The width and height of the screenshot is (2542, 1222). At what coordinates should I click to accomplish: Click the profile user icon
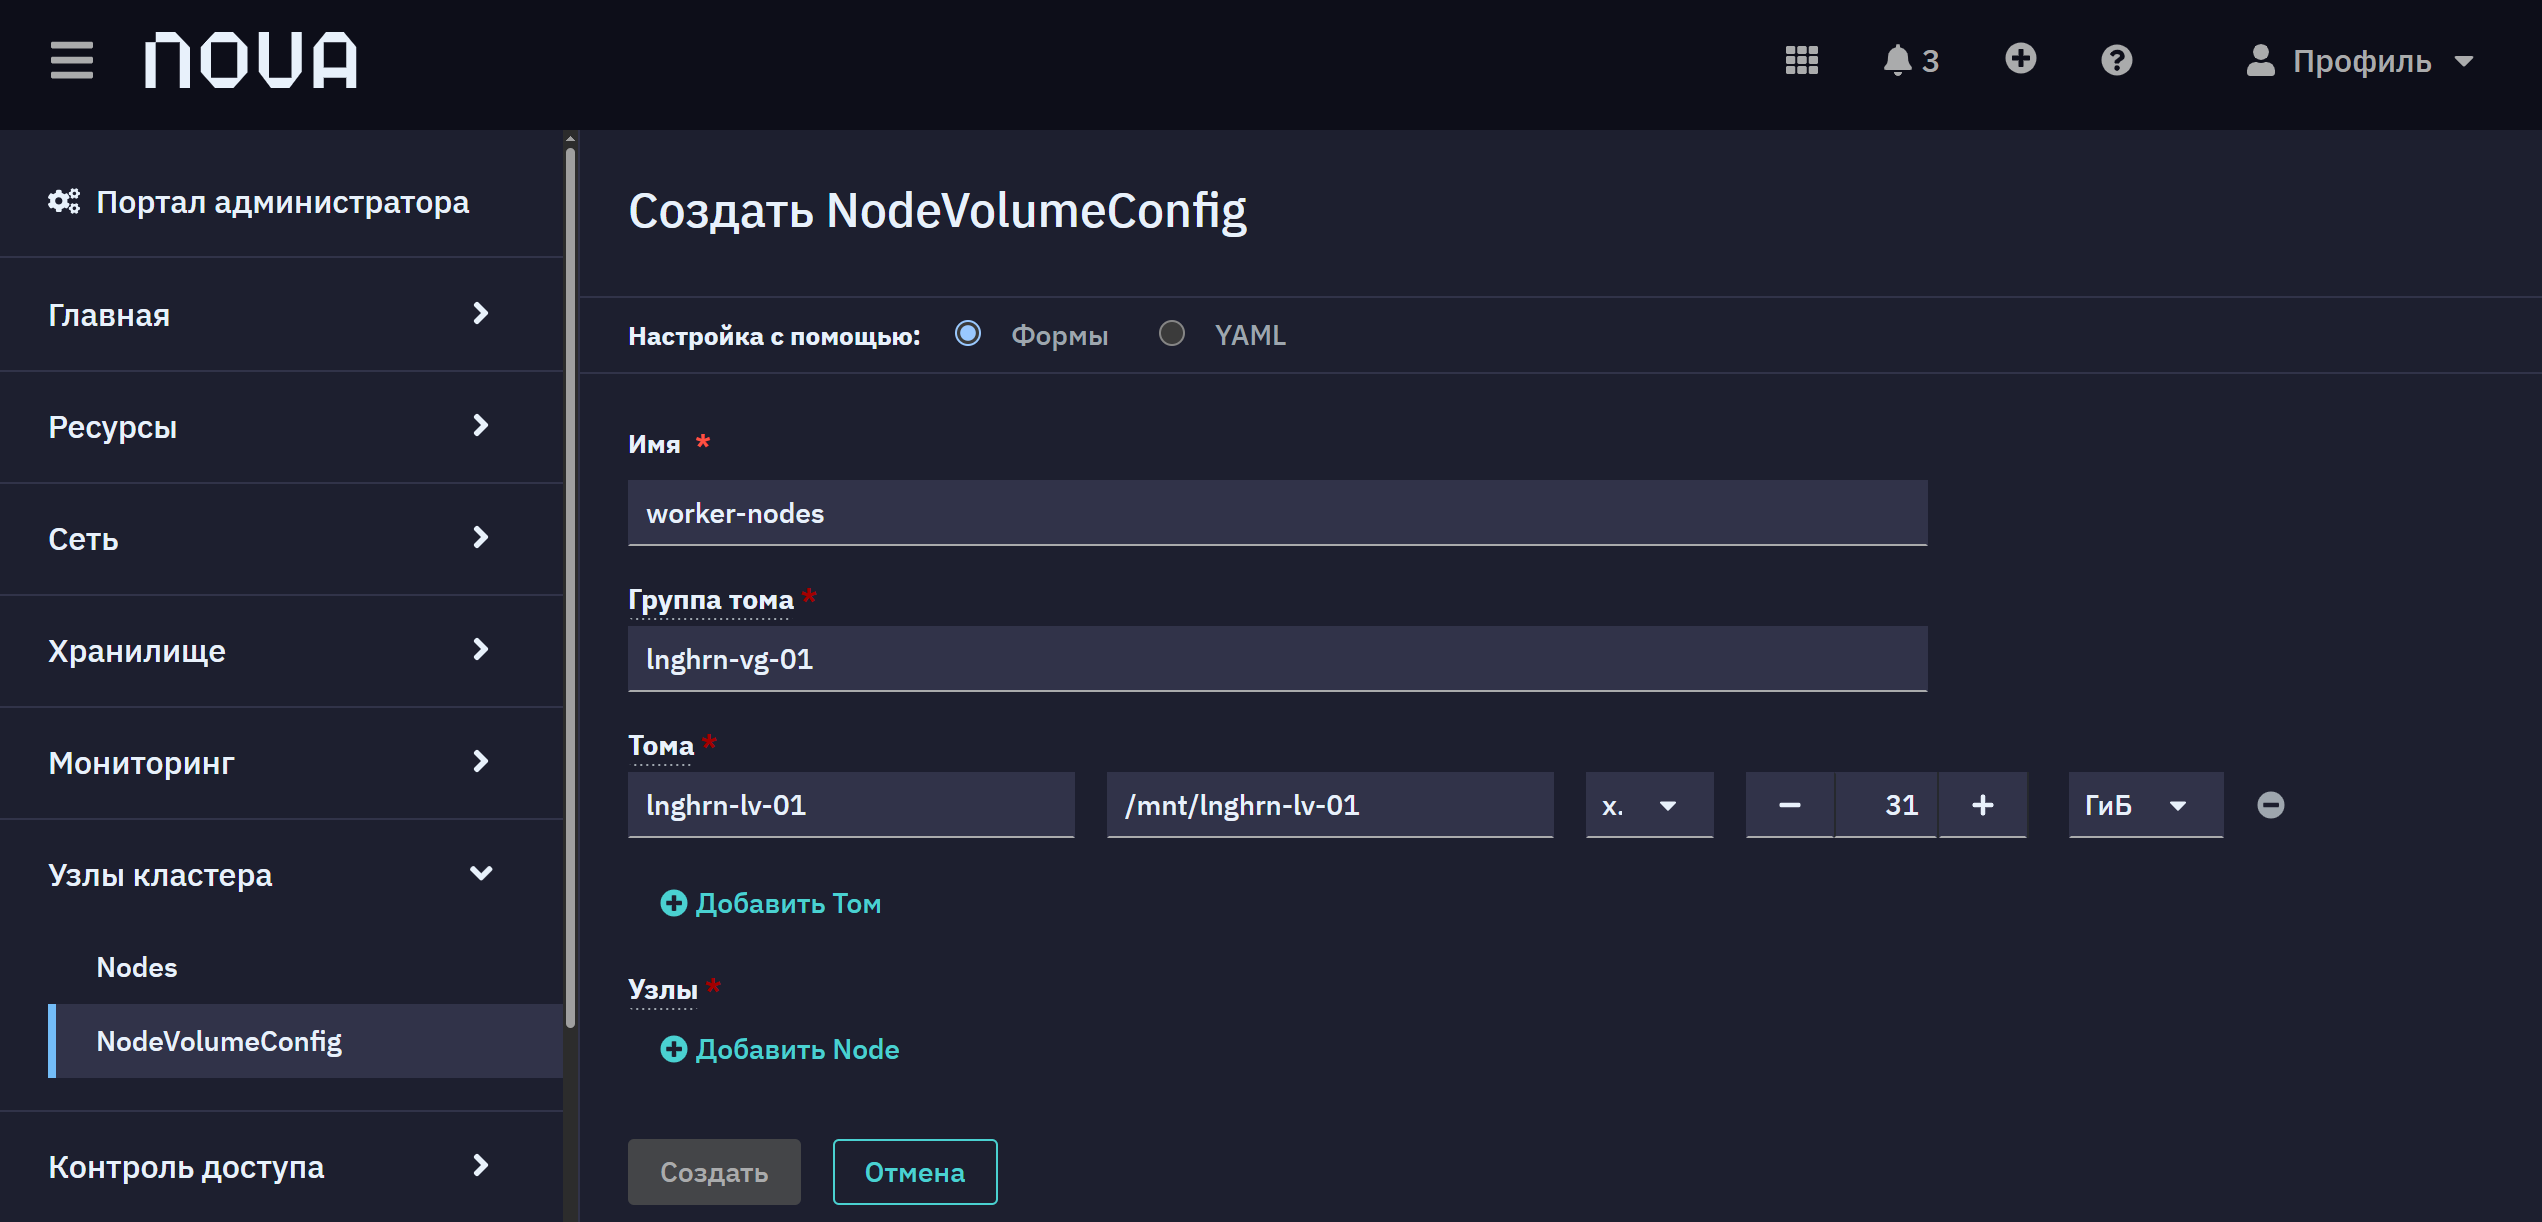[x=2260, y=60]
